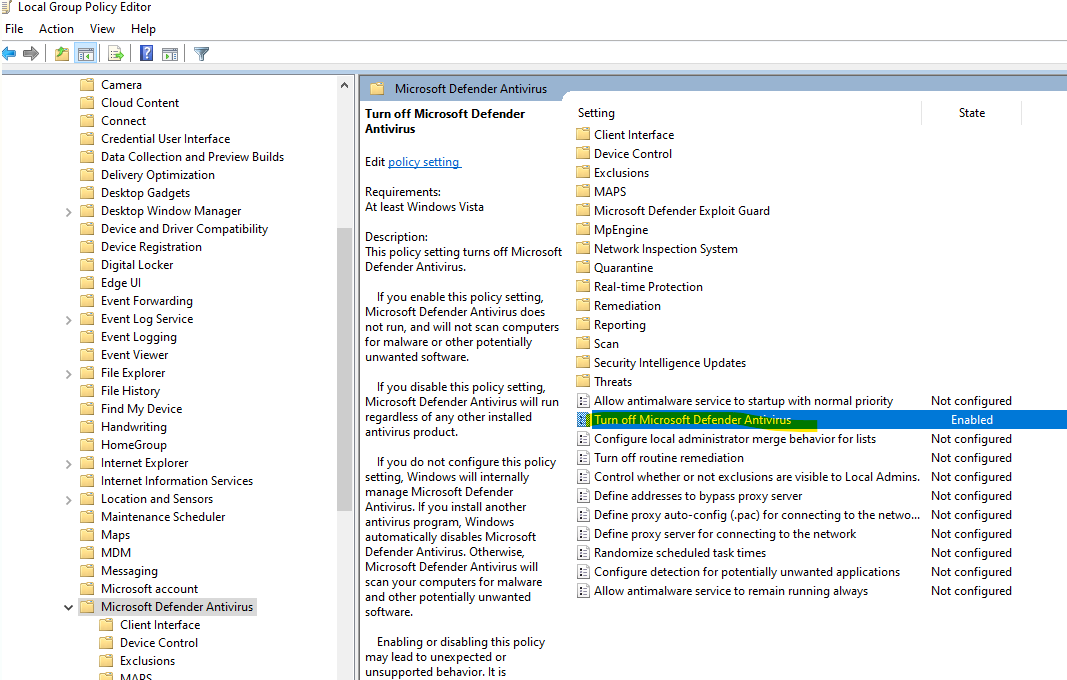Expand the Event Log Service tree node
This screenshot has height=680, width=1067.
tap(68, 319)
